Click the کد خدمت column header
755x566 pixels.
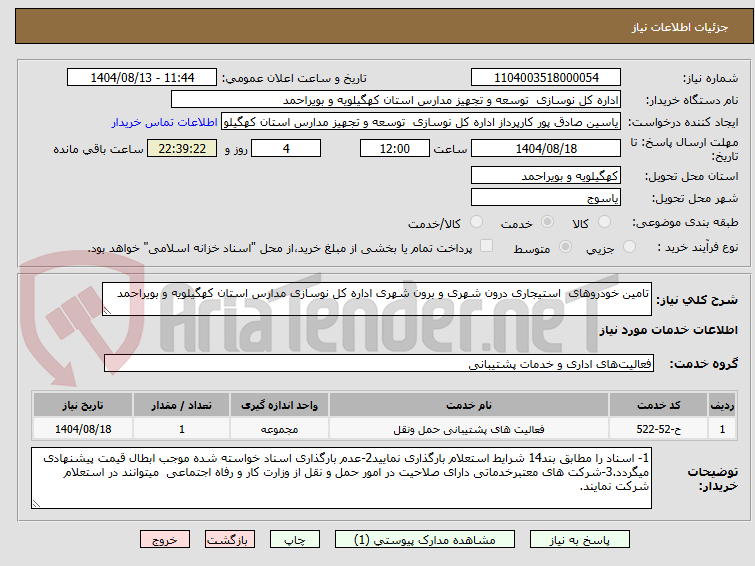pyautogui.click(x=658, y=405)
